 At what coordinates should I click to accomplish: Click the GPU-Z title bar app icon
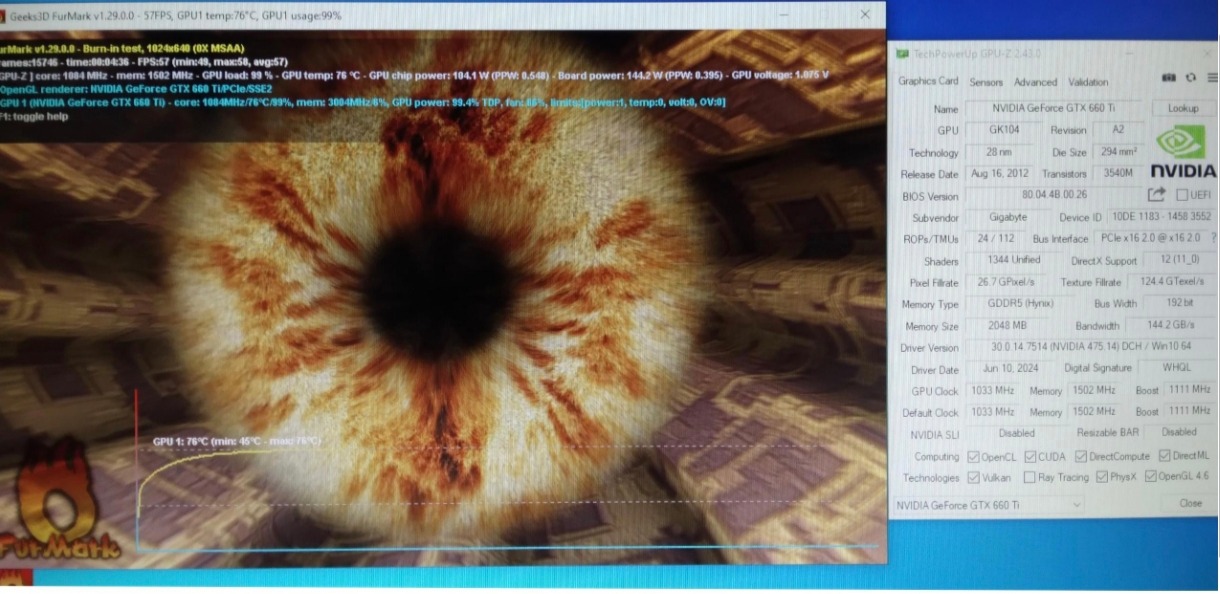[902, 54]
